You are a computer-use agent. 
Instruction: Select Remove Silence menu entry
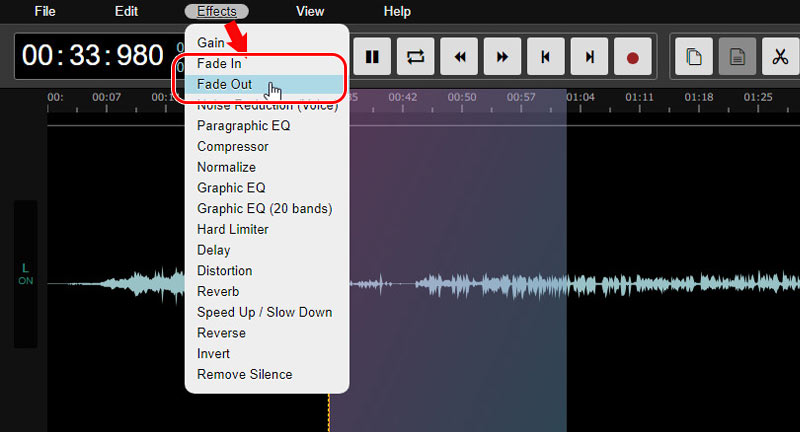coord(244,374)
